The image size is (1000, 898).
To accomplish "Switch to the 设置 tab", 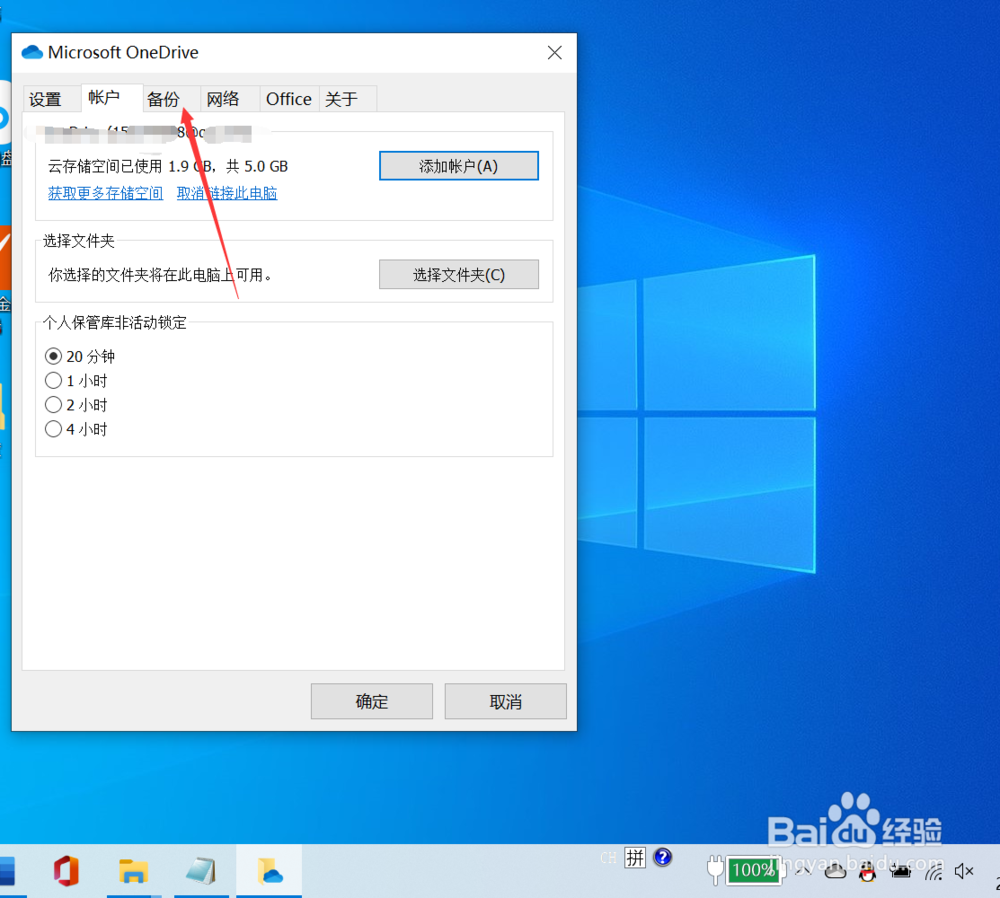I will click(52, 99).
